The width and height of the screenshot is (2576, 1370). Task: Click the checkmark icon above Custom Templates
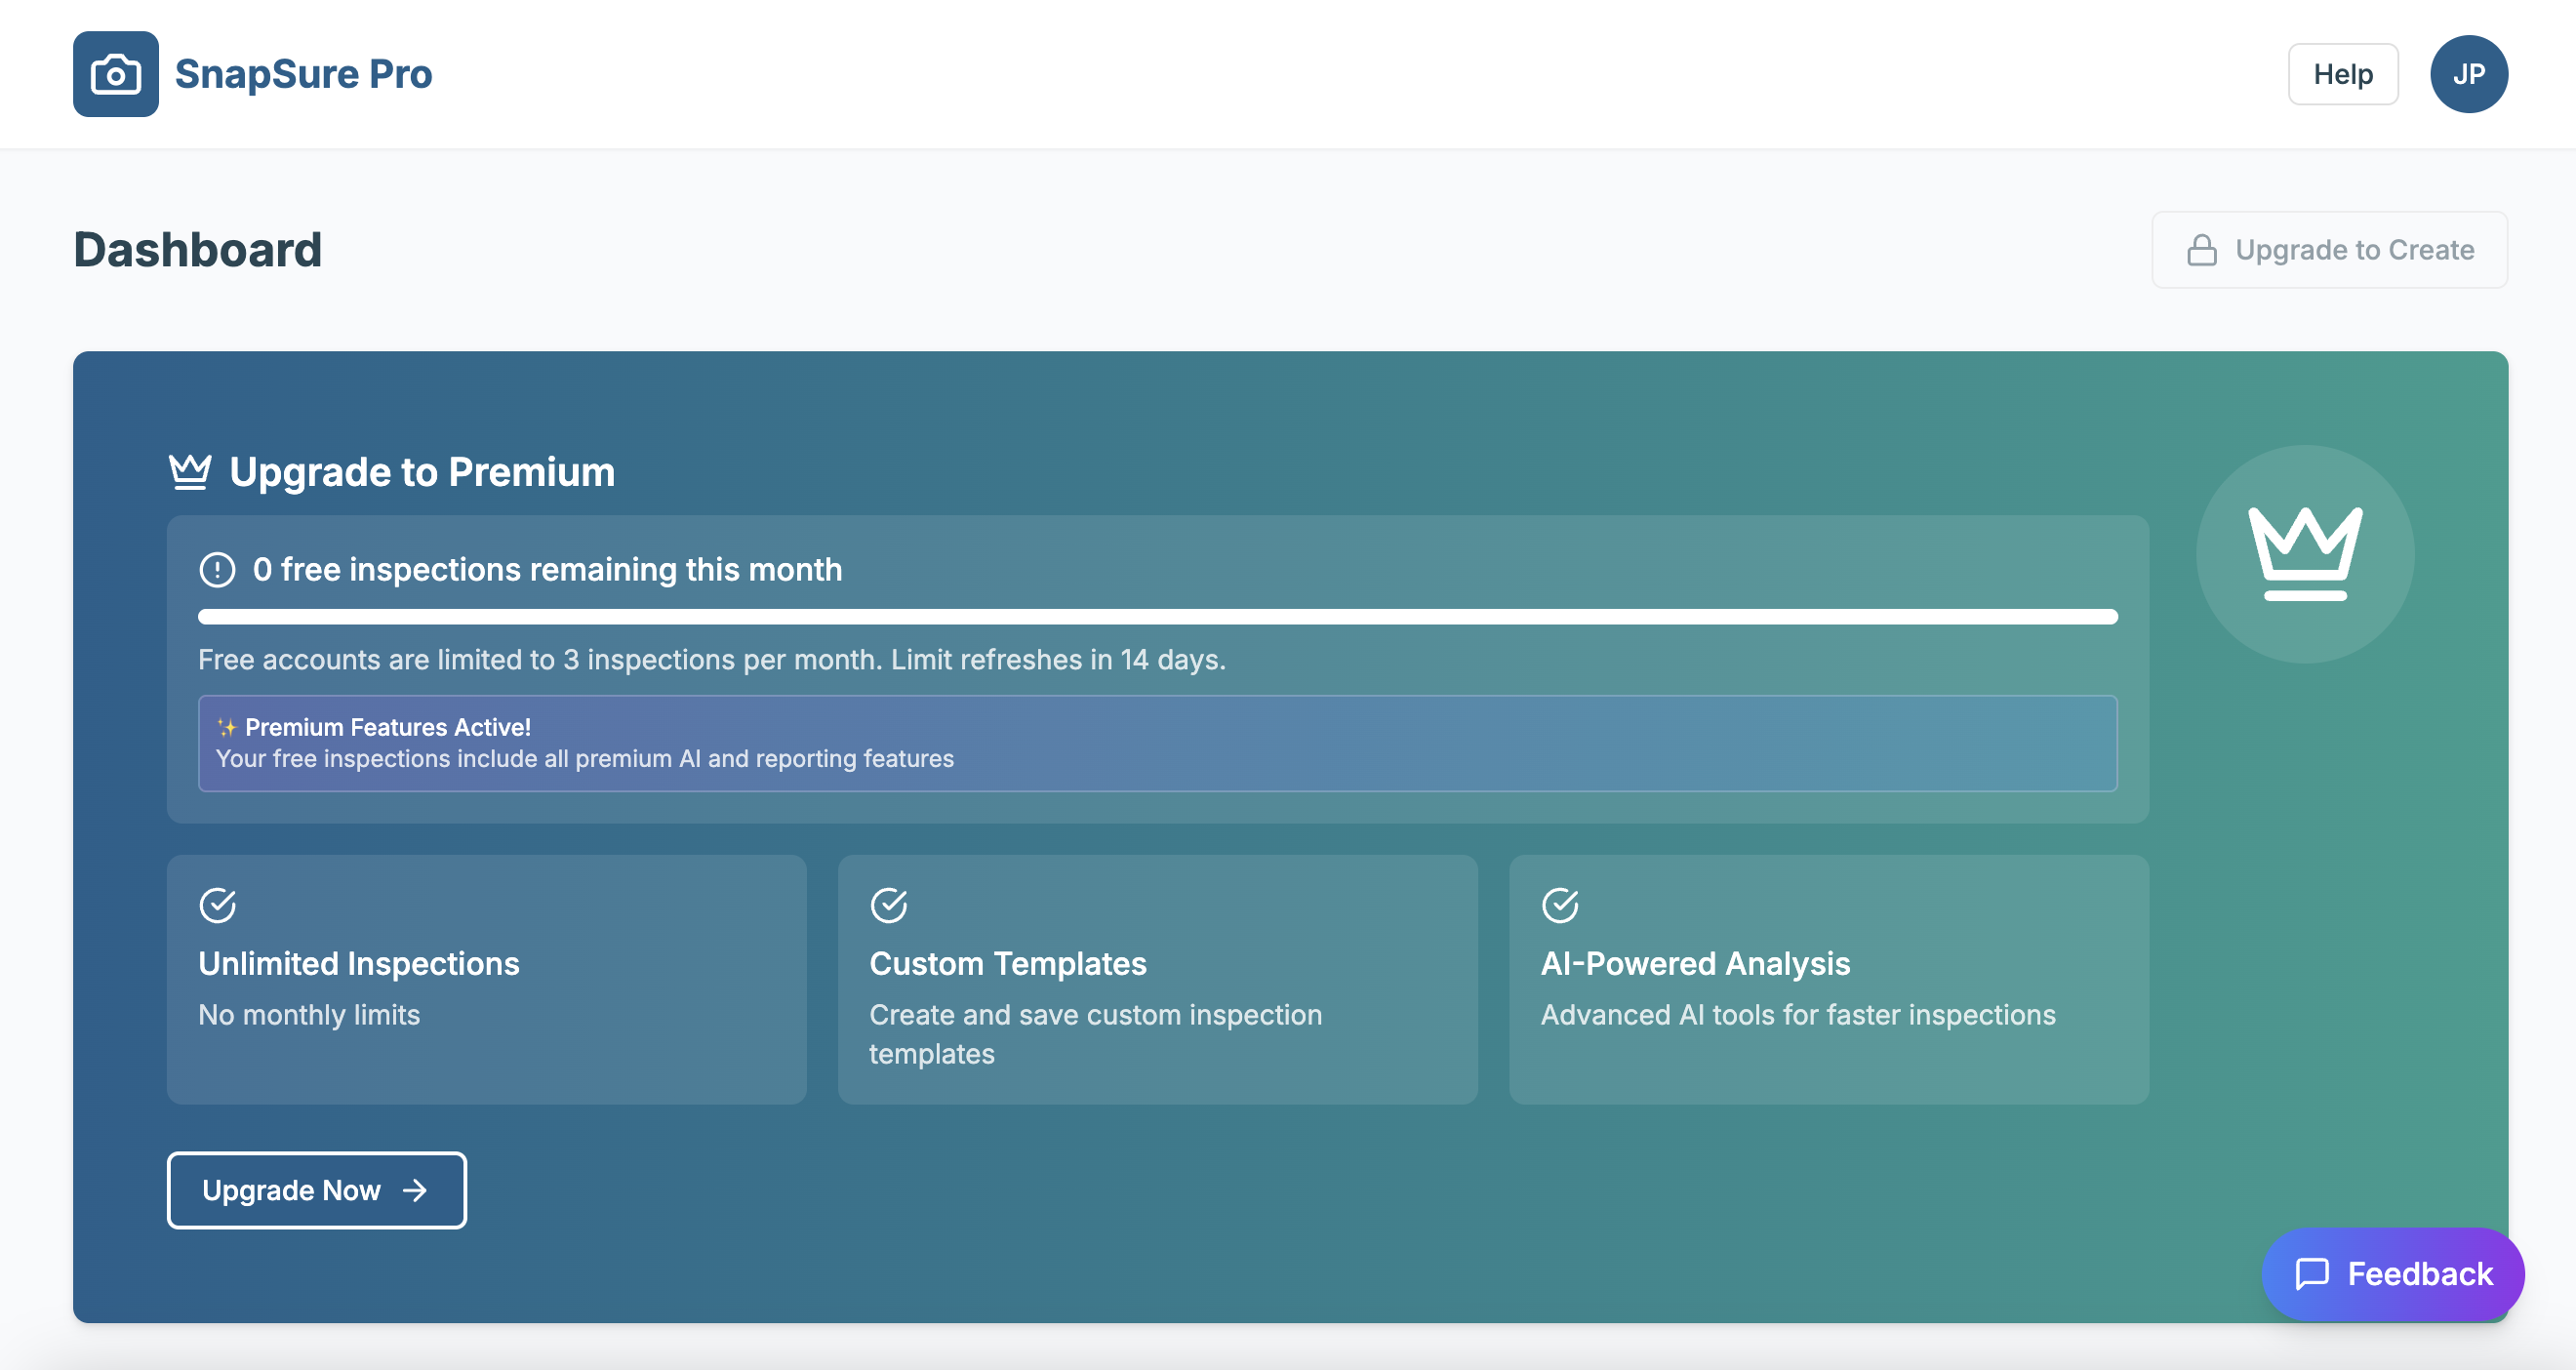[x=888, y=905]
